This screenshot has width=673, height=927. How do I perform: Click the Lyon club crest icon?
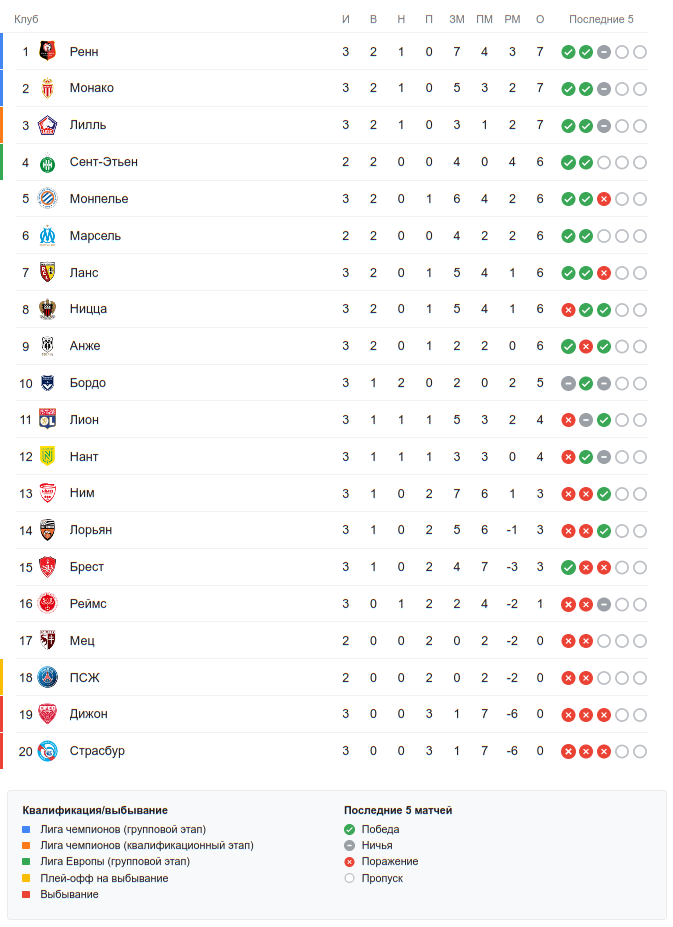tap(47, 420)
